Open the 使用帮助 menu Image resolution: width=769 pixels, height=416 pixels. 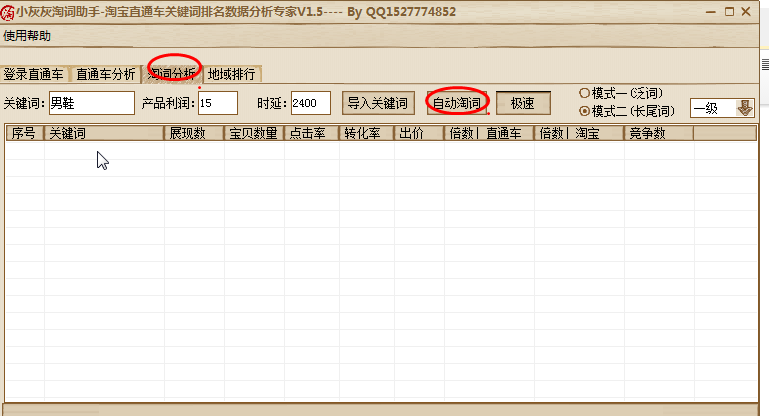[x=27, y=36]
